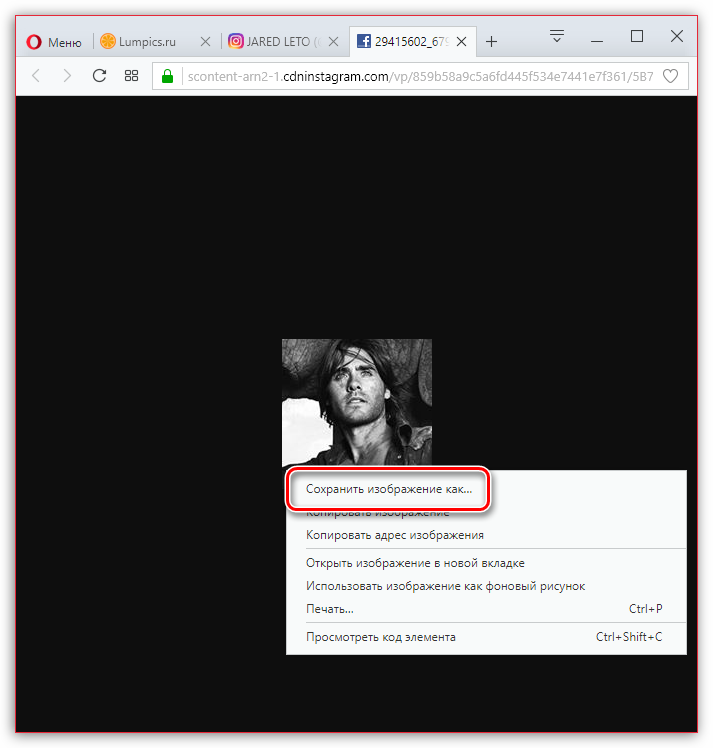
Task: Add page to bookmarks with heart icon
Action: coord(671,76)
